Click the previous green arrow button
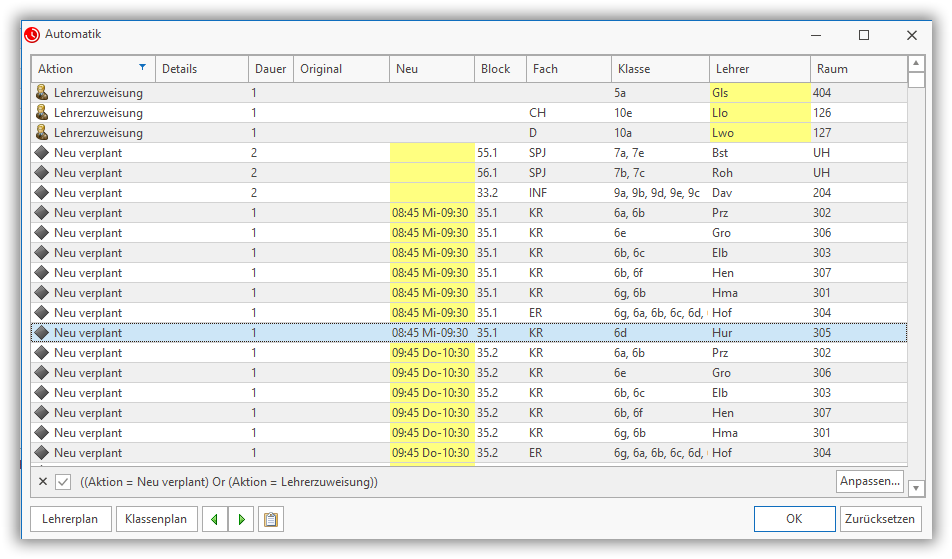The width and height of the screenshot is (952, 559). [215, 519]
